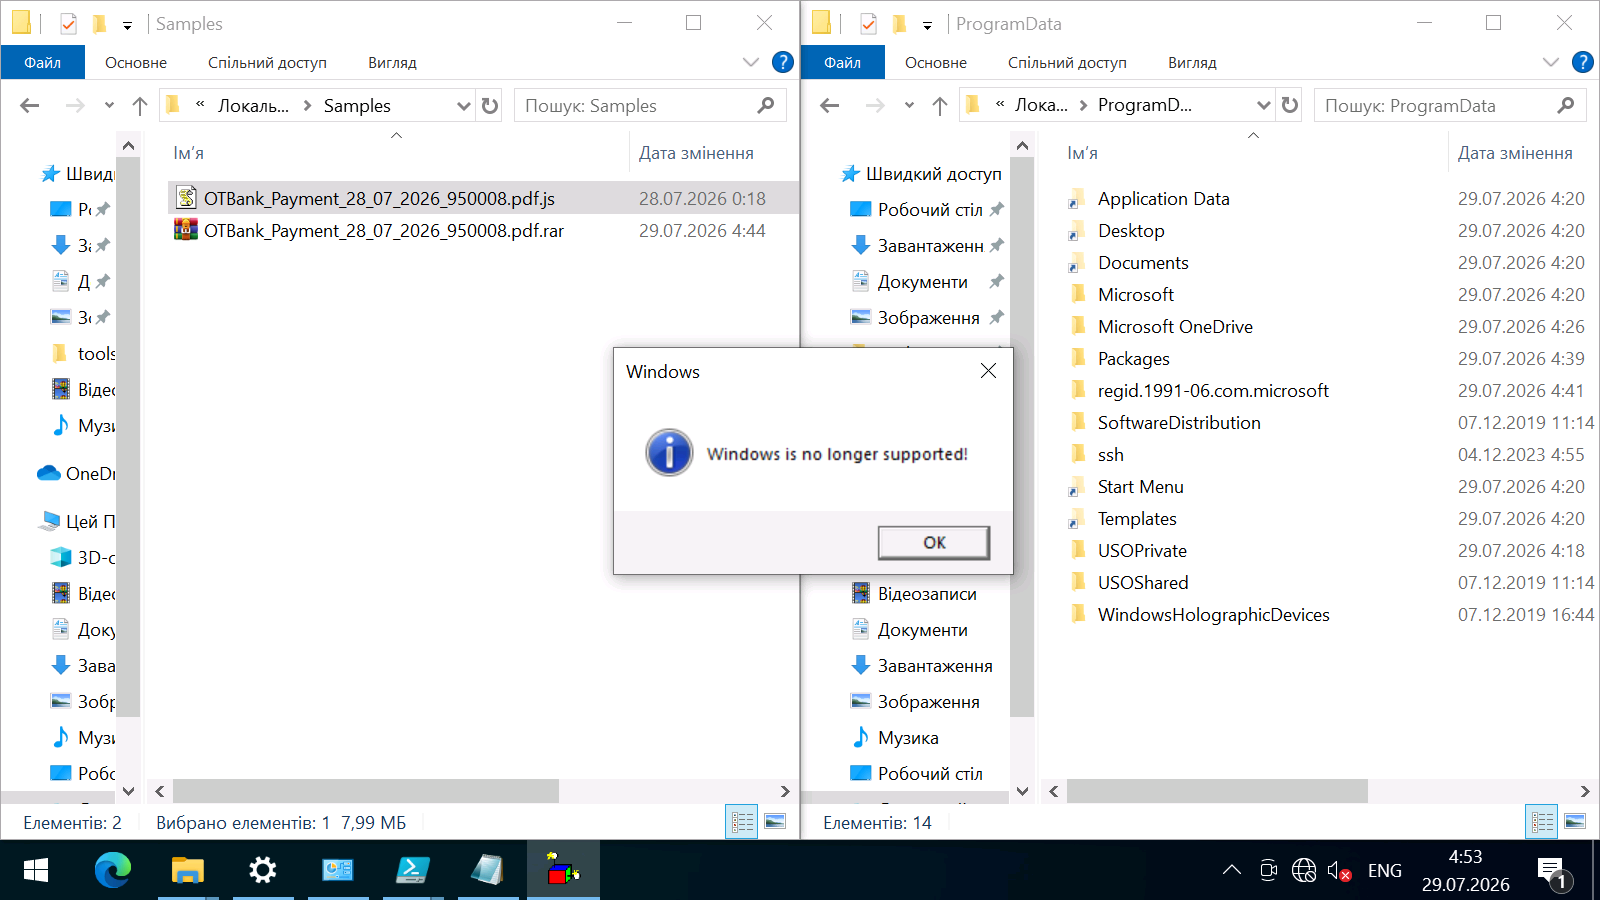Open PowerShell from the taskbar
The width and height of the screenshot is (1600, 900).
click(x=412, y=870)
